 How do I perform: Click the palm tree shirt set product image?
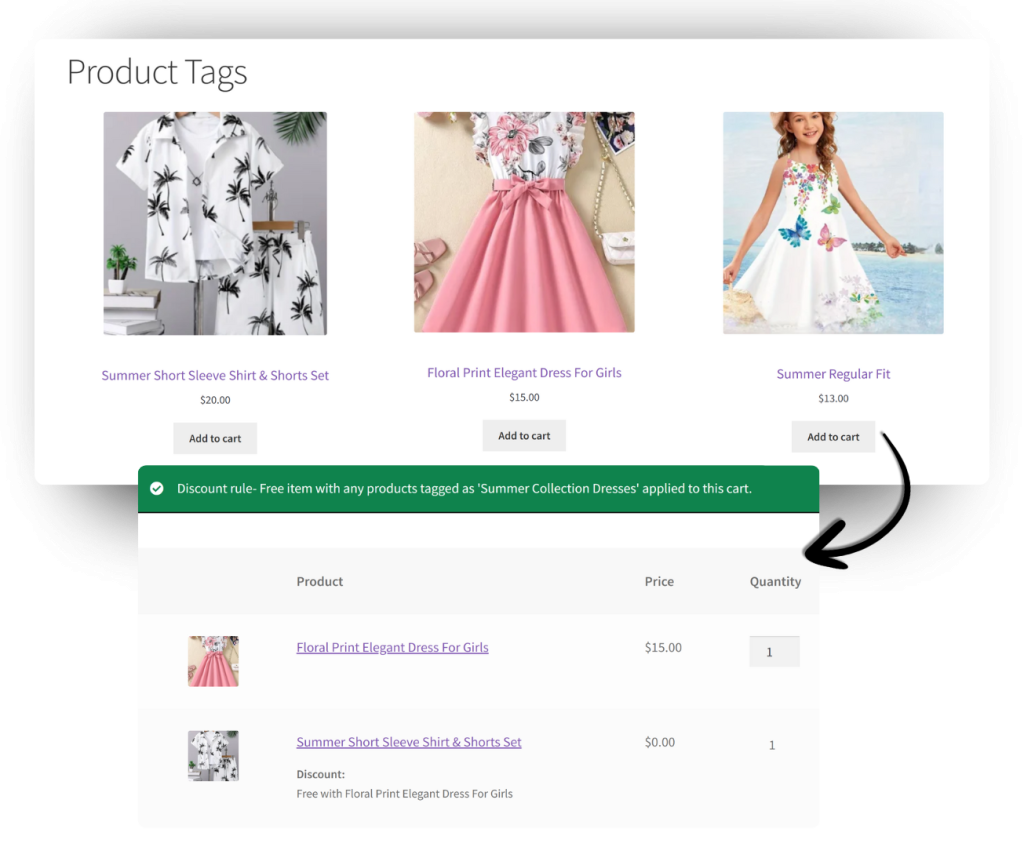coord(214,223)
